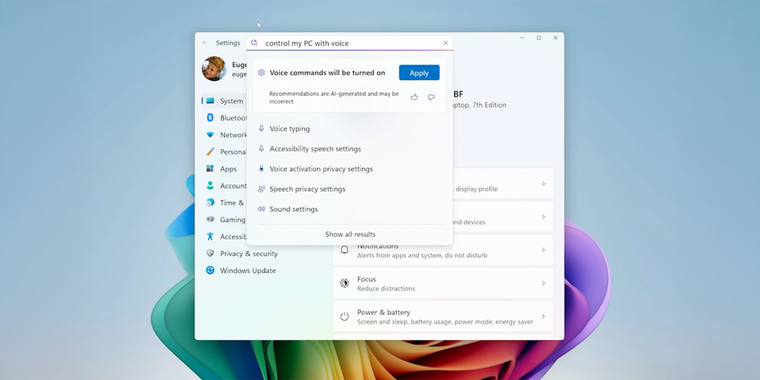Click the Bluetooth sidebar icon

click(210, 118)
